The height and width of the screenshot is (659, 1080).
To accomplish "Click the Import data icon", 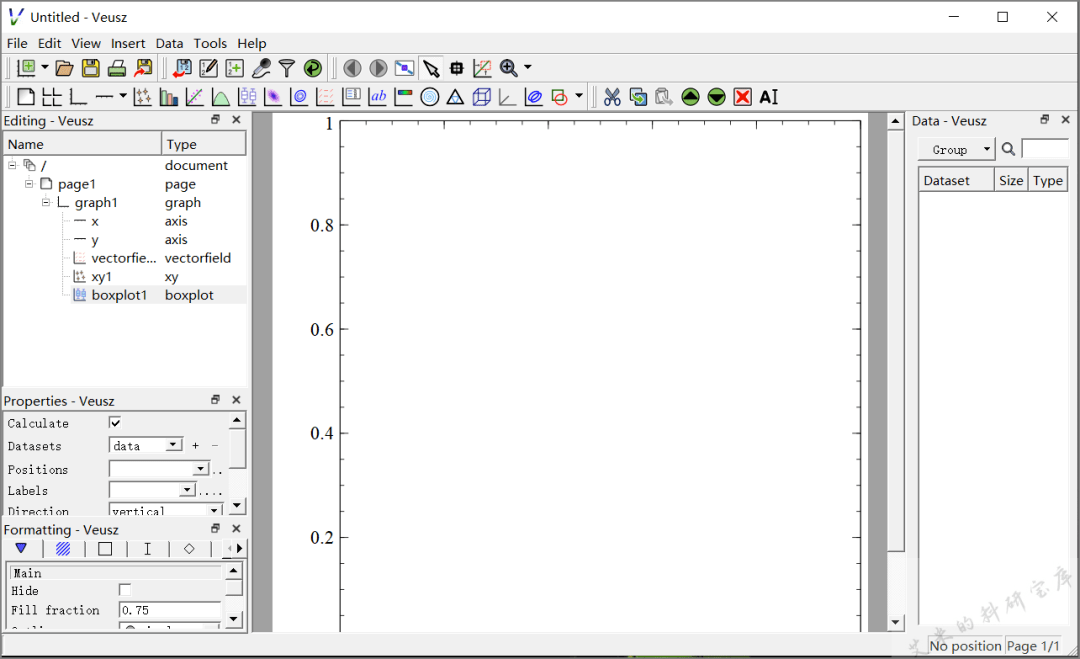I will [x=183, y=67].
